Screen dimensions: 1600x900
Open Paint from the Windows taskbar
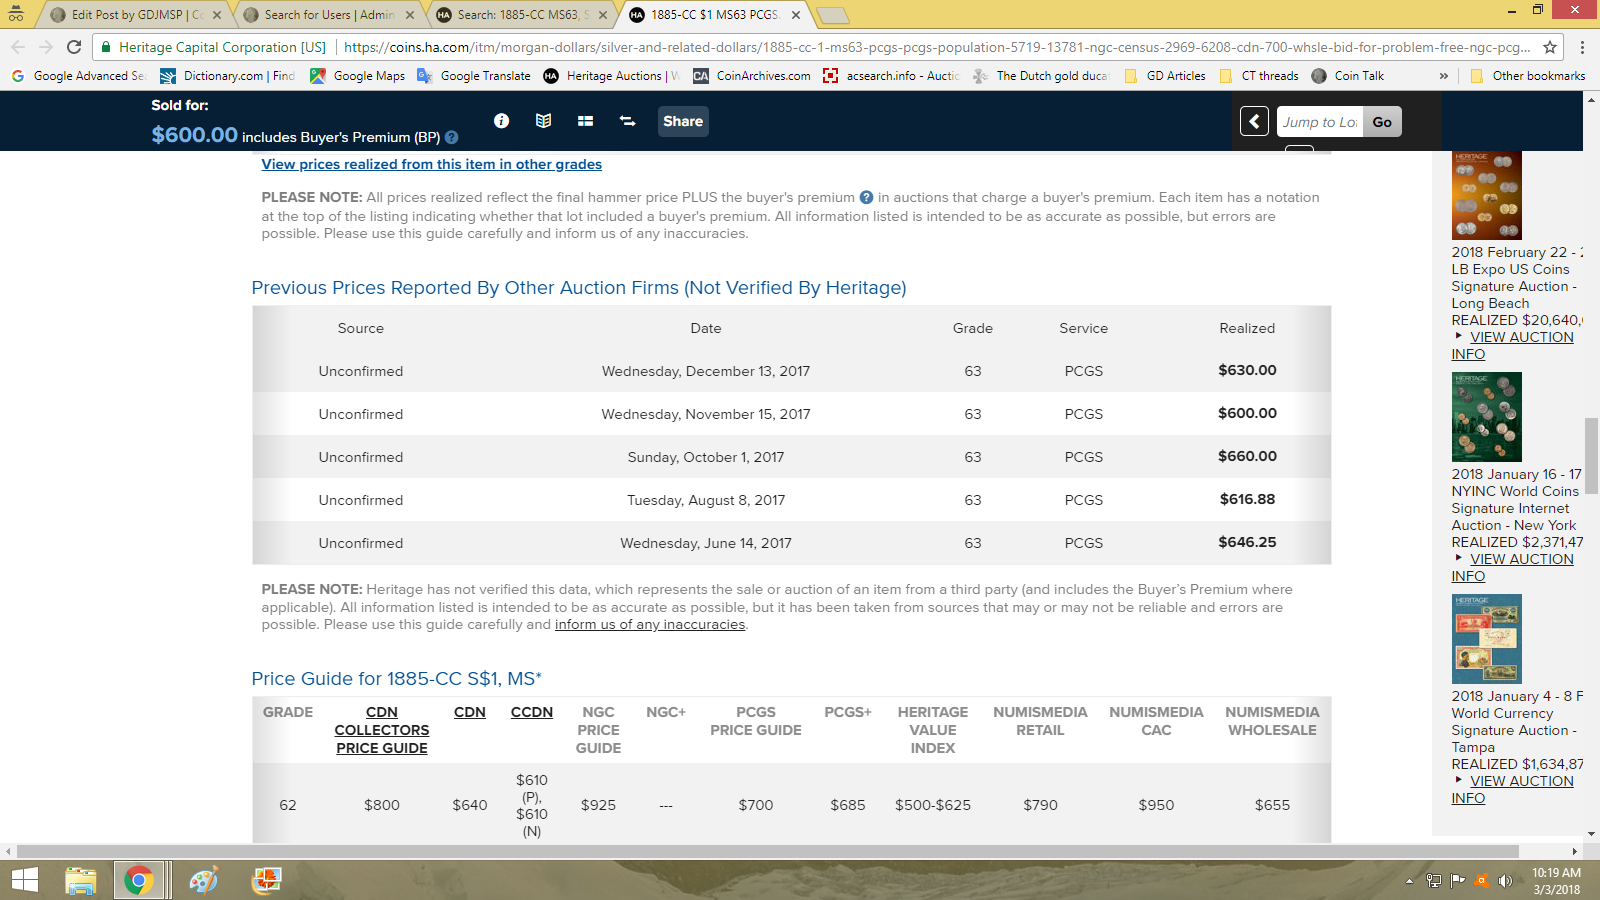203,880
